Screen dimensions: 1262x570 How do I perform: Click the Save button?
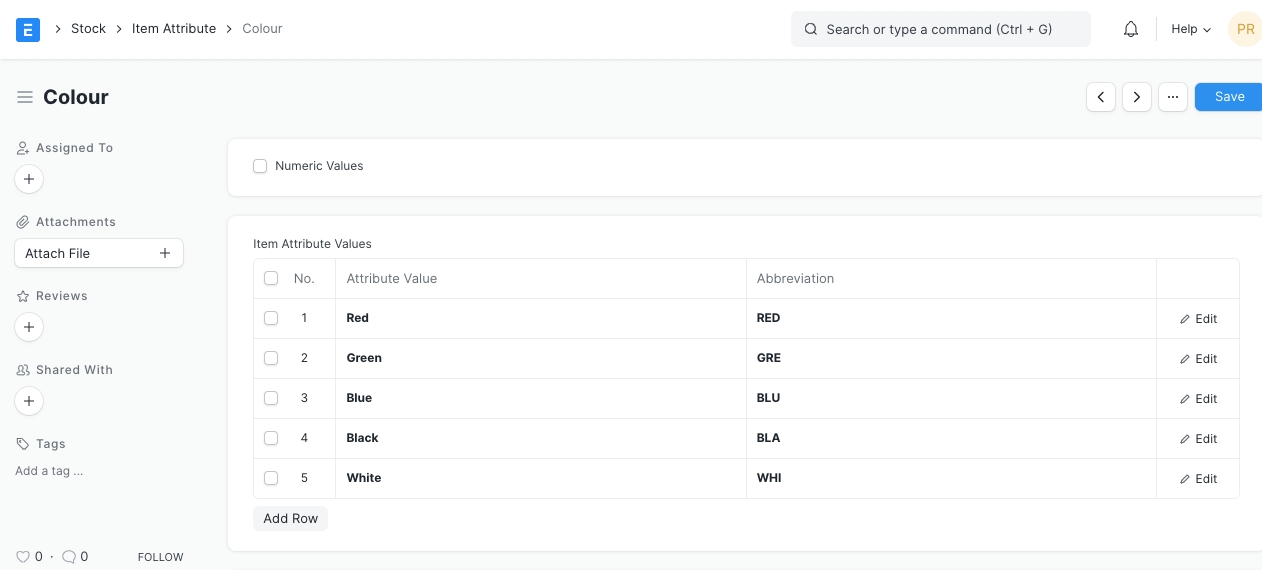click(1229, 97)
